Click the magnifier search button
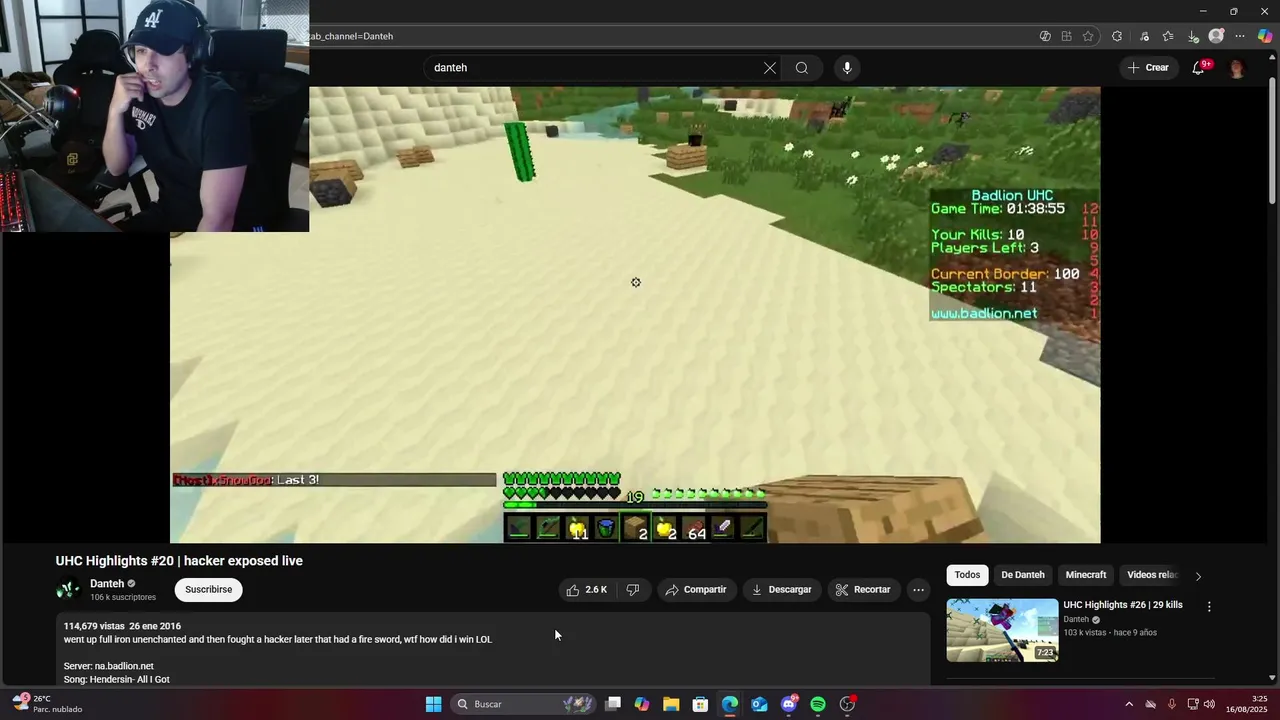The image size is (1280, 720). 802,68
